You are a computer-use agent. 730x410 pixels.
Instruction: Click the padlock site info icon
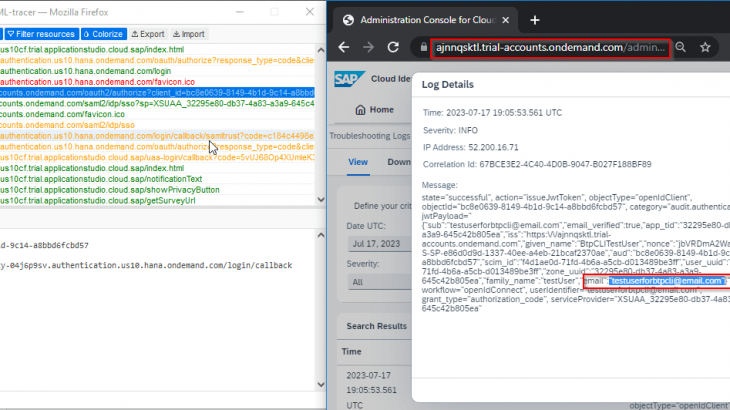pyautogui.click(x=423, y=47)
